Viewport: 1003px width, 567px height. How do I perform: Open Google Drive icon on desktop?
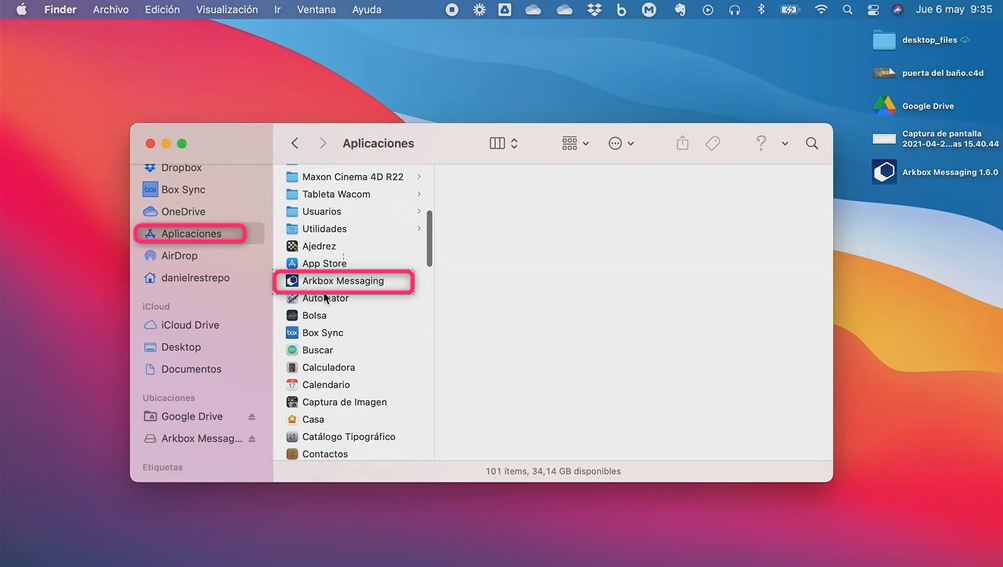pos(884,106)
